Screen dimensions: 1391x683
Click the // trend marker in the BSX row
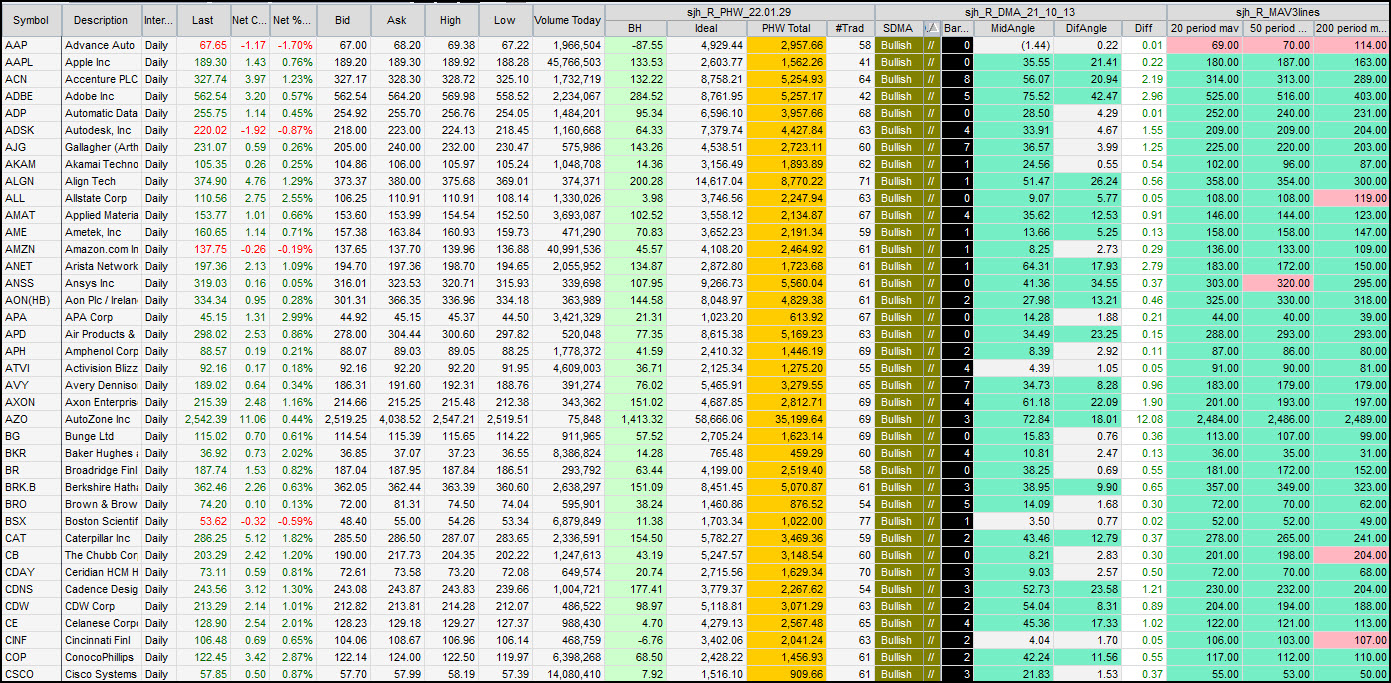click(x=931, y=521)
